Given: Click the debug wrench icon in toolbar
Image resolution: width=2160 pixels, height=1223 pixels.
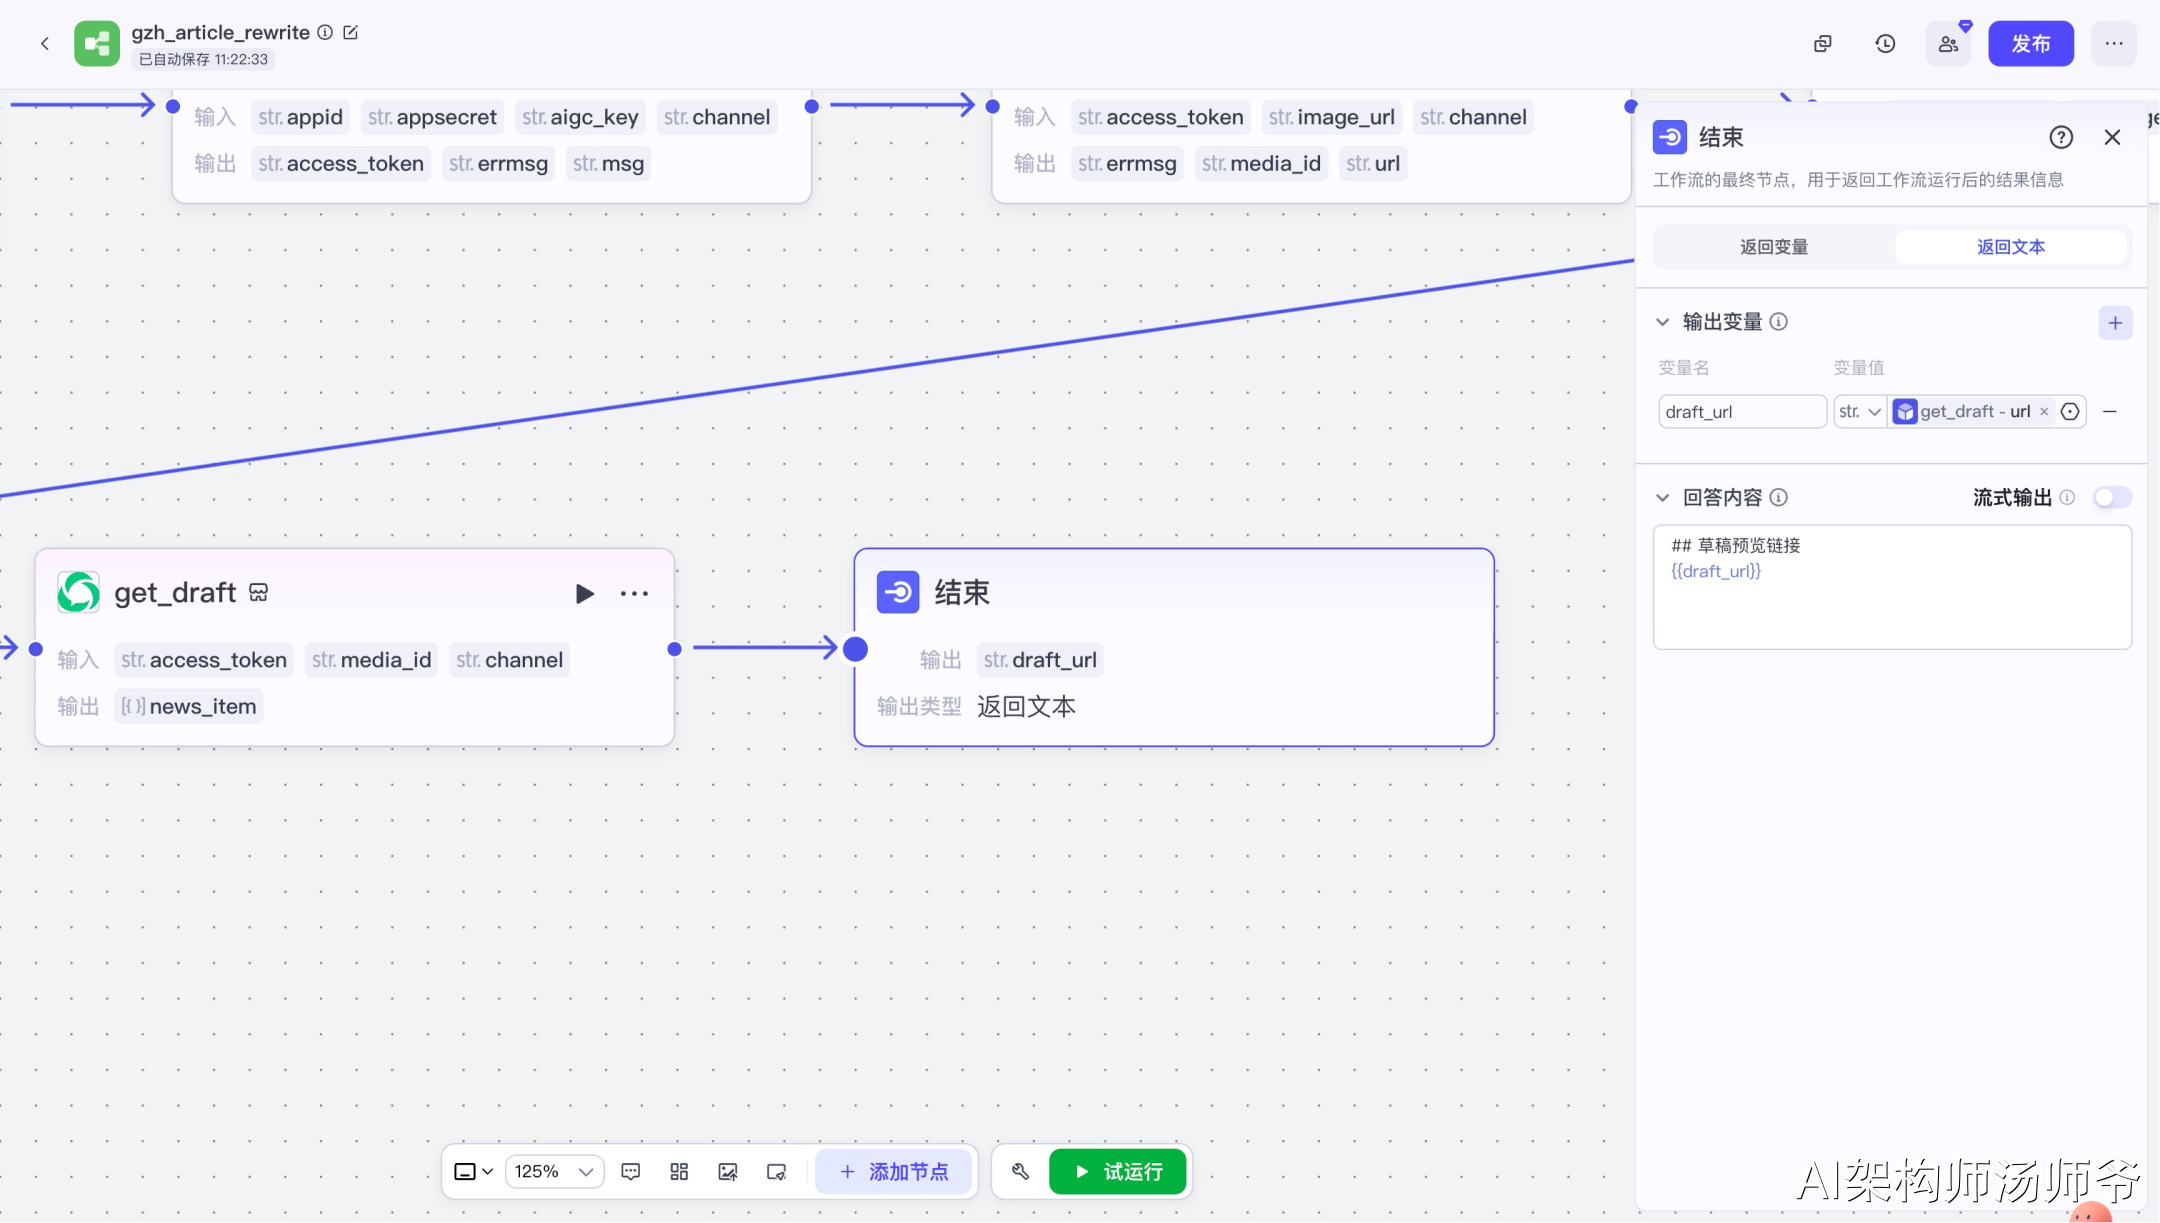Looking at the screenshot, I should 1020,1171.
